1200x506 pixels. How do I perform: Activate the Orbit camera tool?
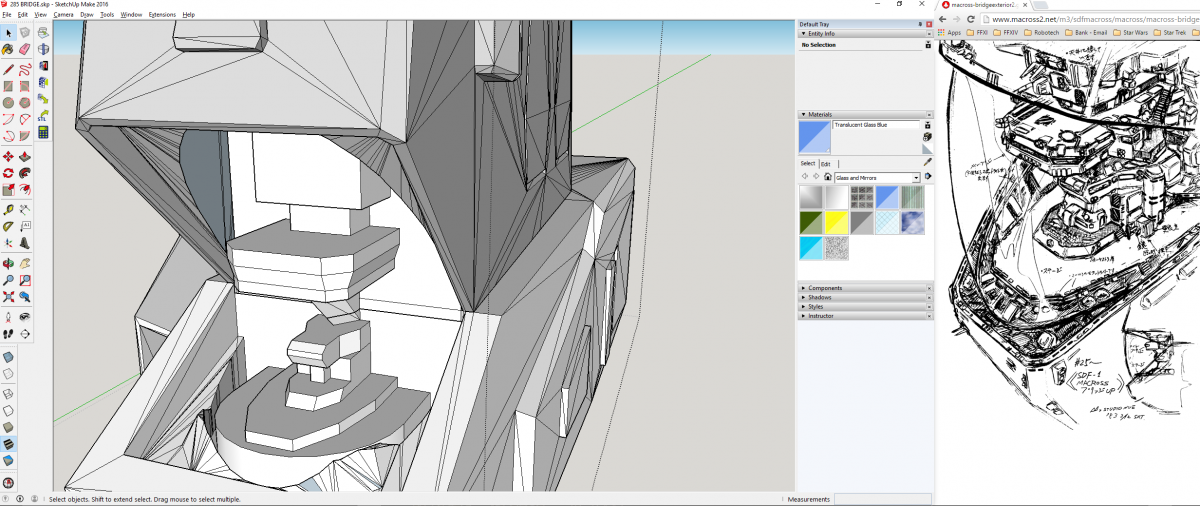click(x=8, y=263)
